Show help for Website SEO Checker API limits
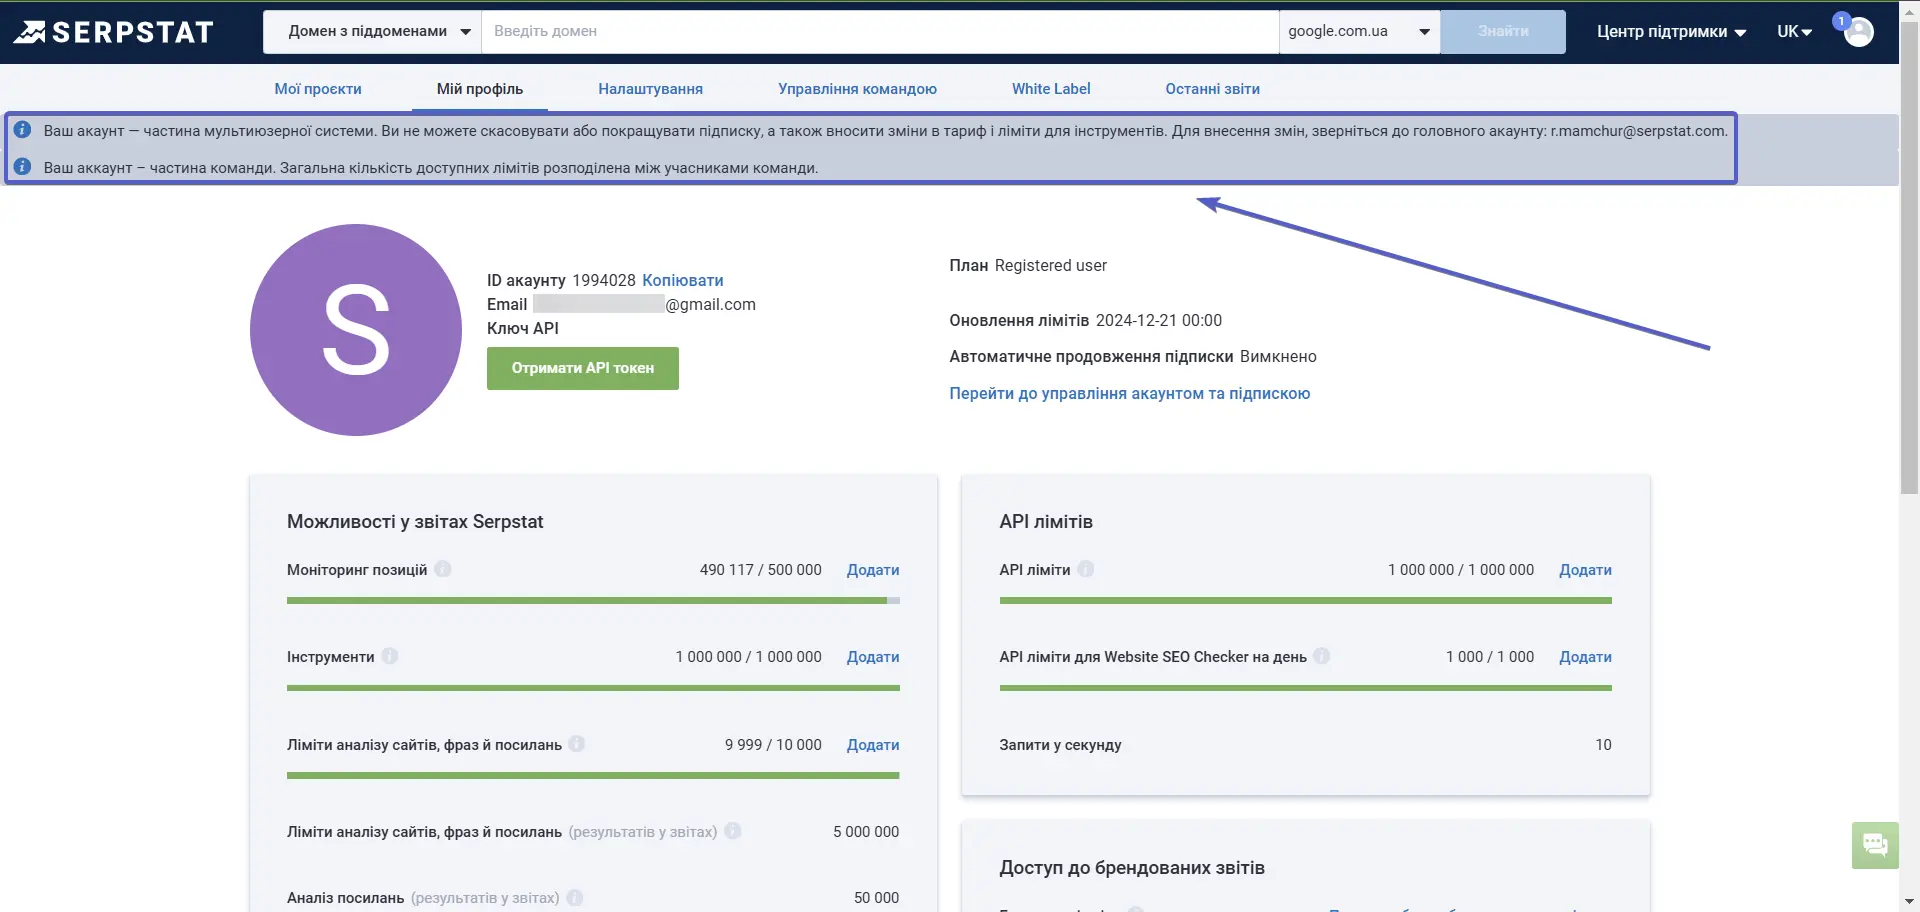The image size is (1920, 912). click(1322, 656)
